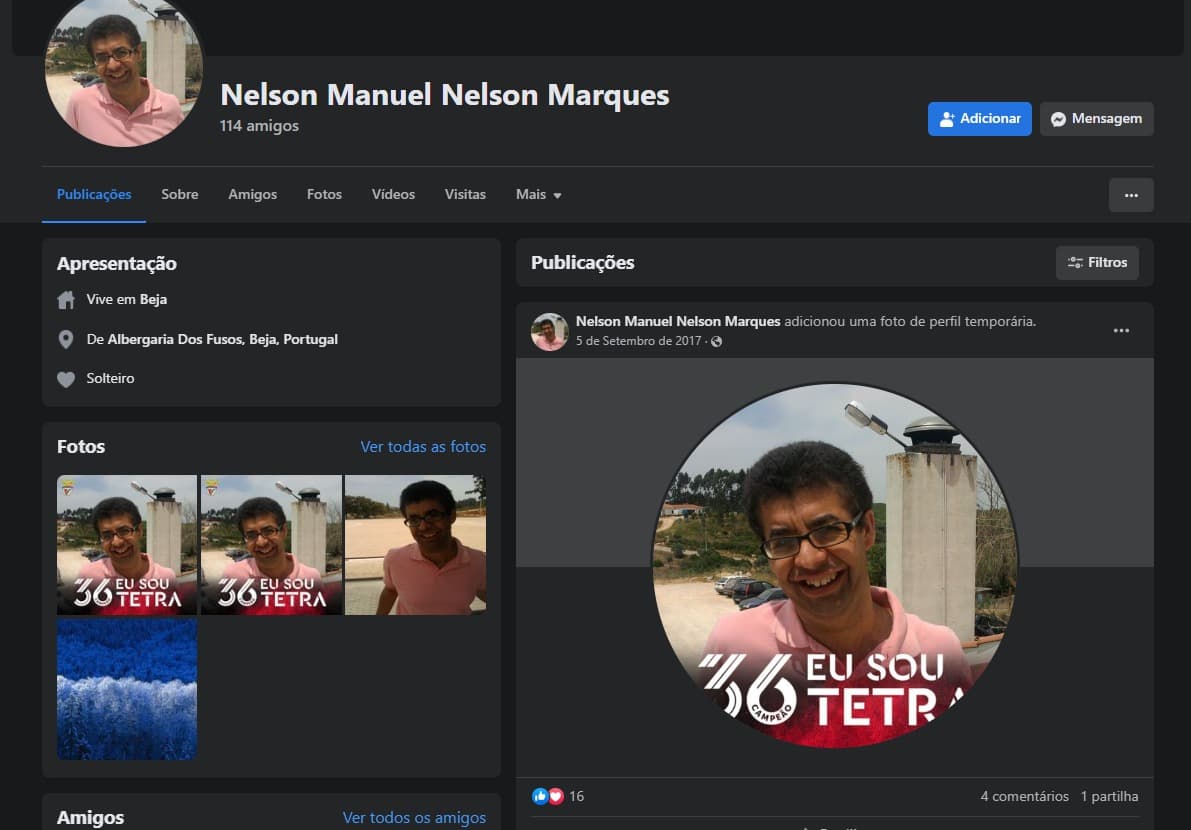Click Beja in Vive em line
Viewport: 1191px width, 830px height.
(153, 299)
